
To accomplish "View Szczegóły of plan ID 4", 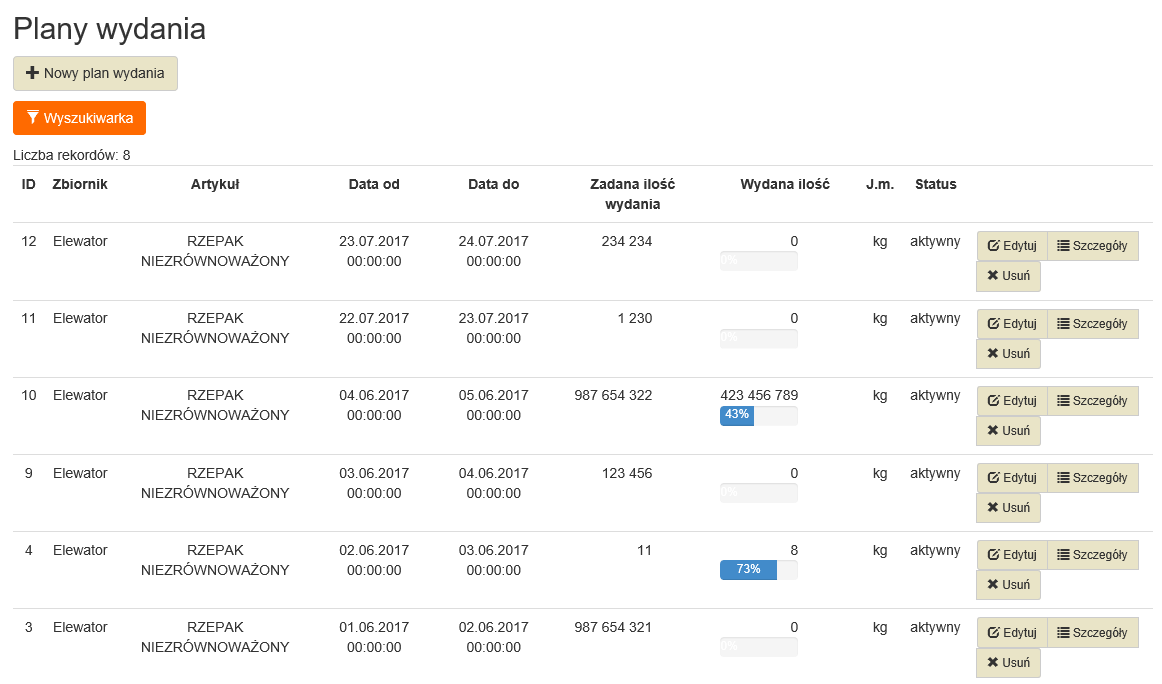I will click(1092, 554).
